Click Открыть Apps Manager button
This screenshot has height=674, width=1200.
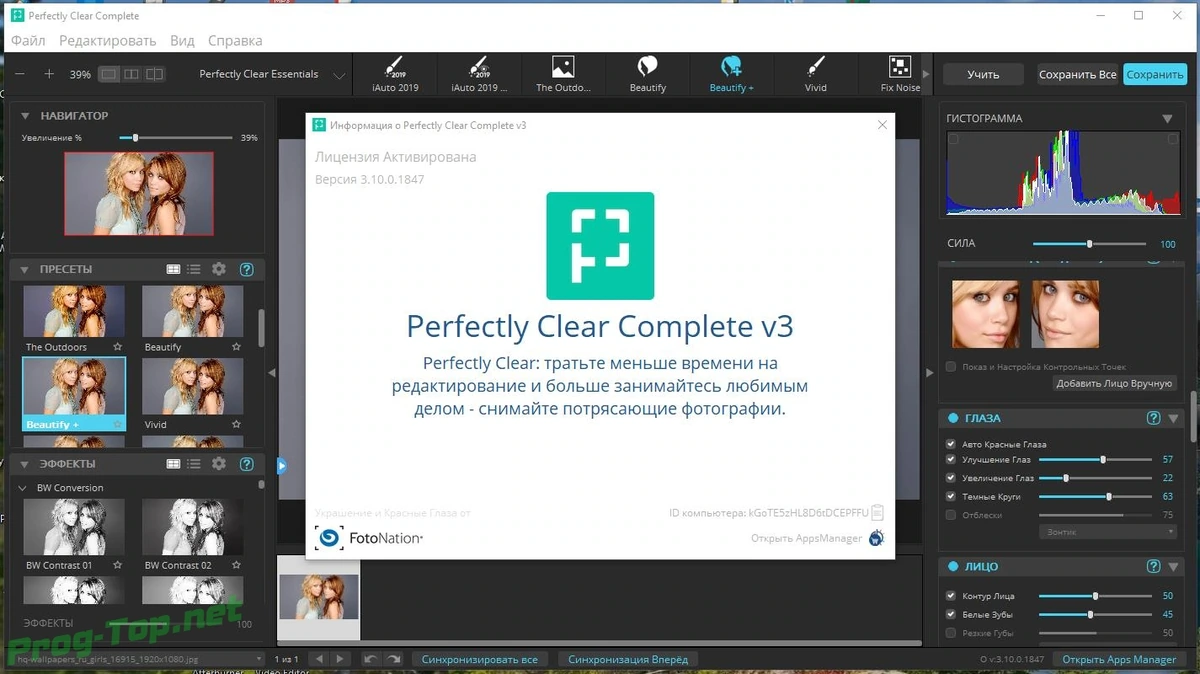[x=1119, y=659]
